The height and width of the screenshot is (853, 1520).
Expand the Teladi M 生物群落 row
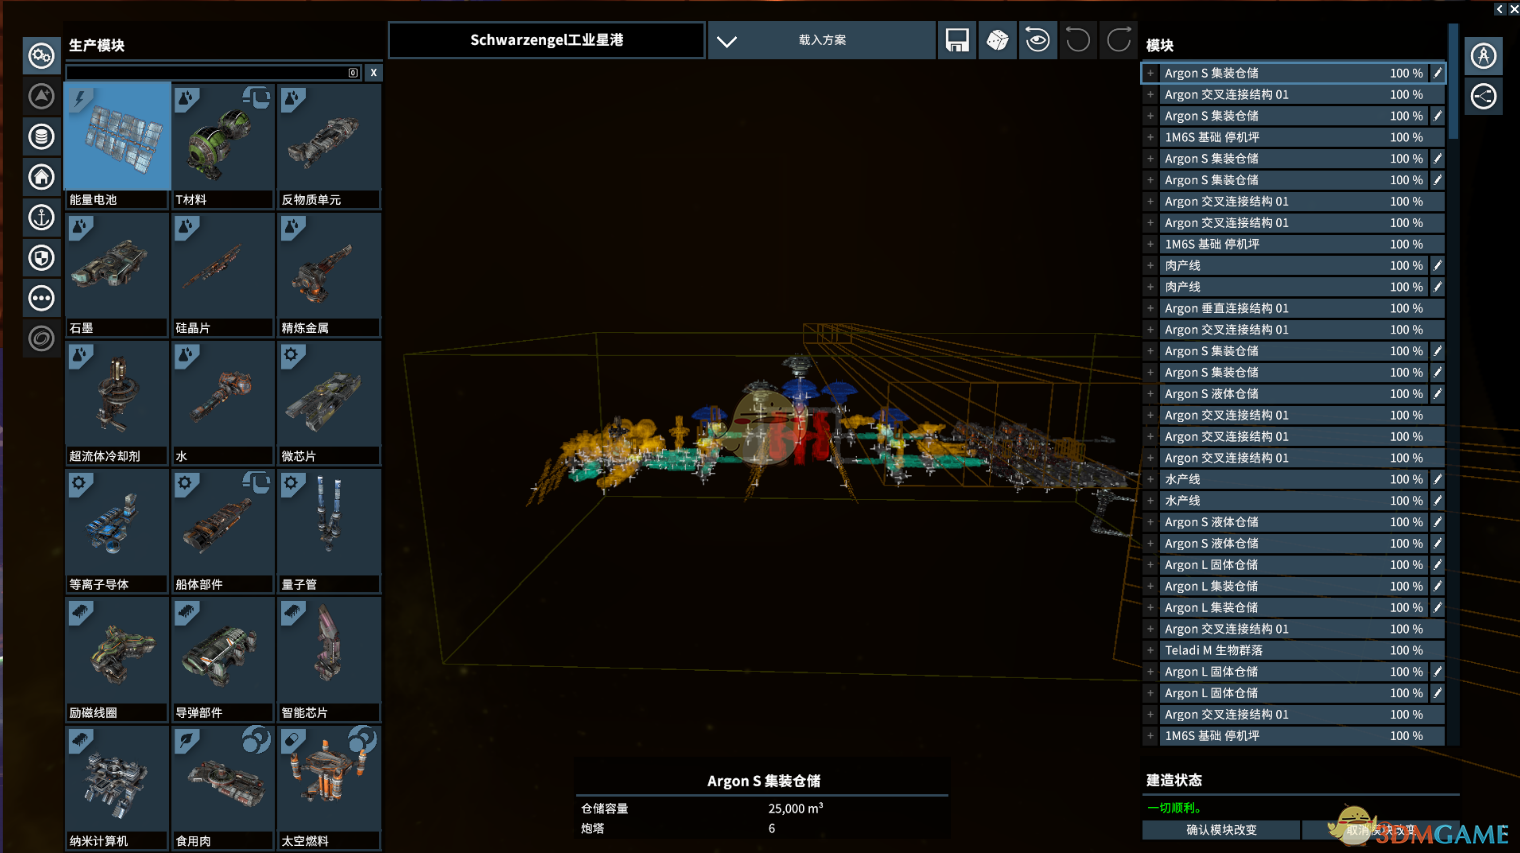point(1150,650)
